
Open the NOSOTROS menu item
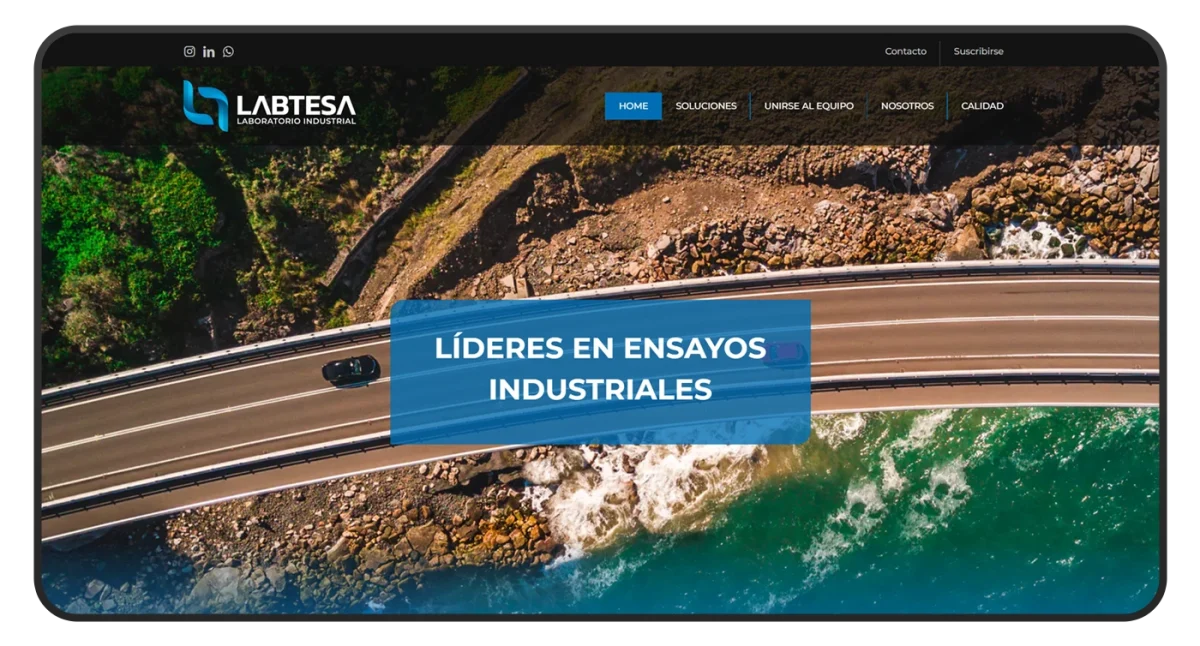pyautogui.click(x=907, y=106)
